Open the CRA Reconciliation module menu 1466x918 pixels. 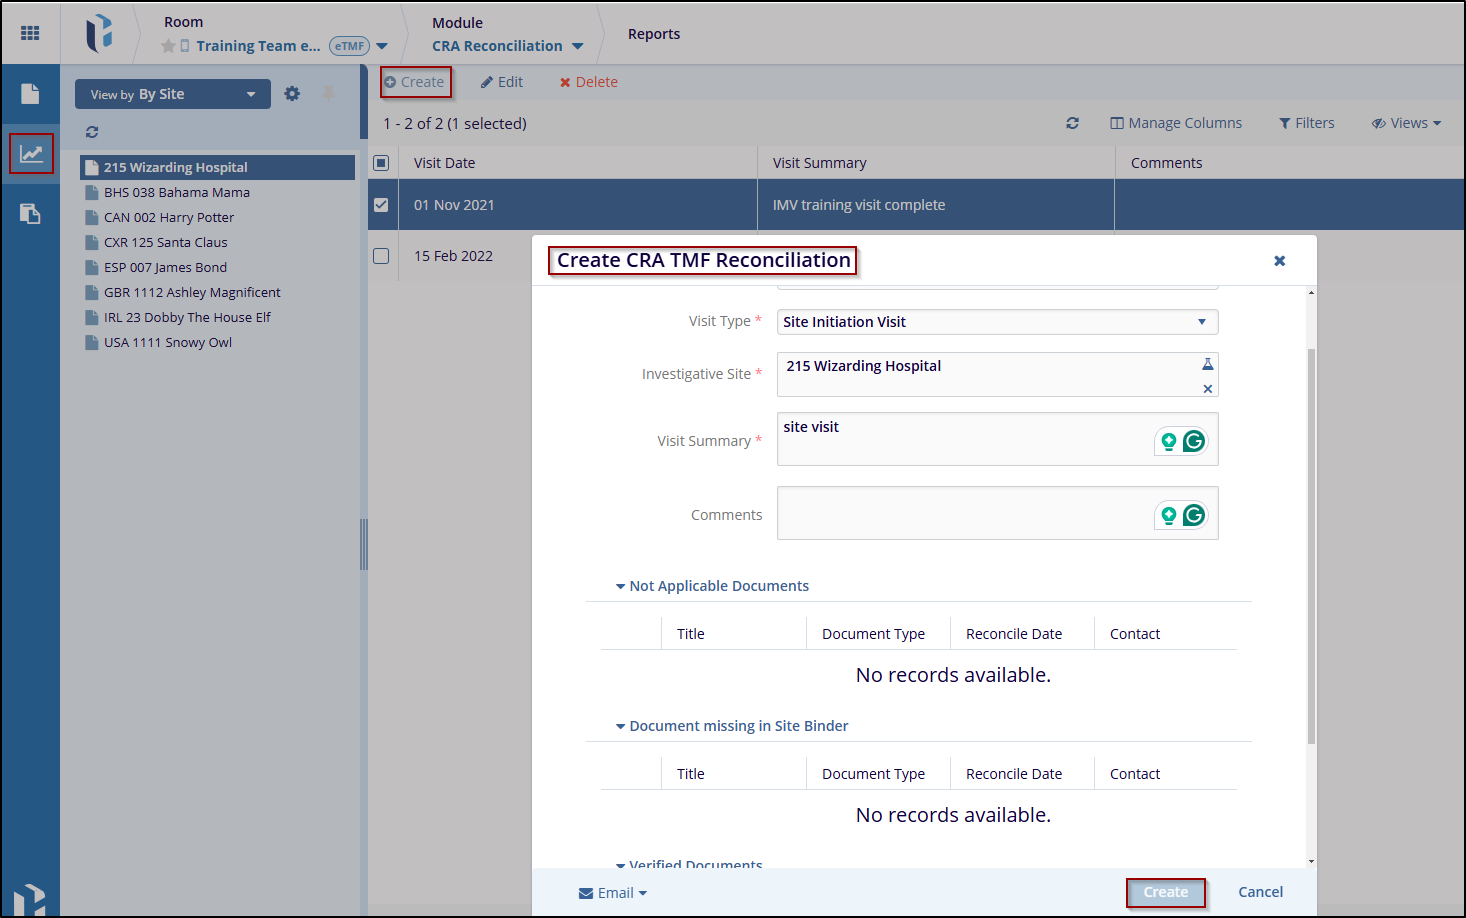pyautogui.click(x=507, y=46)
